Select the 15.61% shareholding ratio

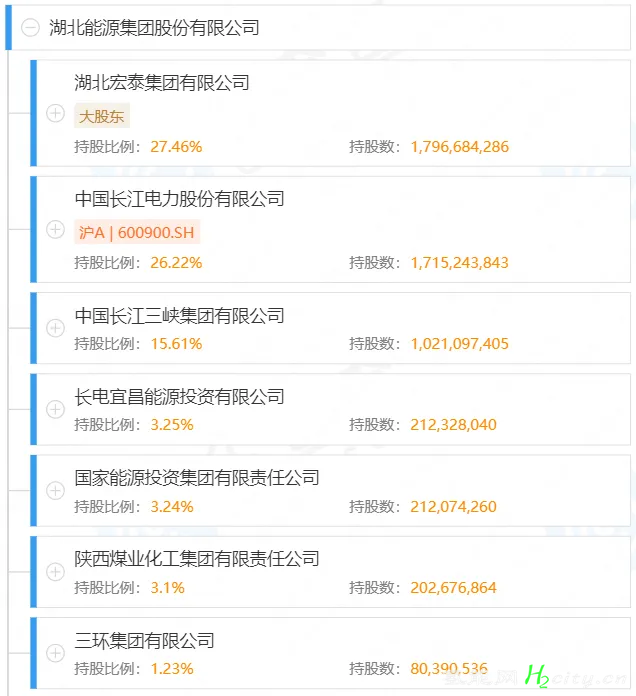(176, 344)
